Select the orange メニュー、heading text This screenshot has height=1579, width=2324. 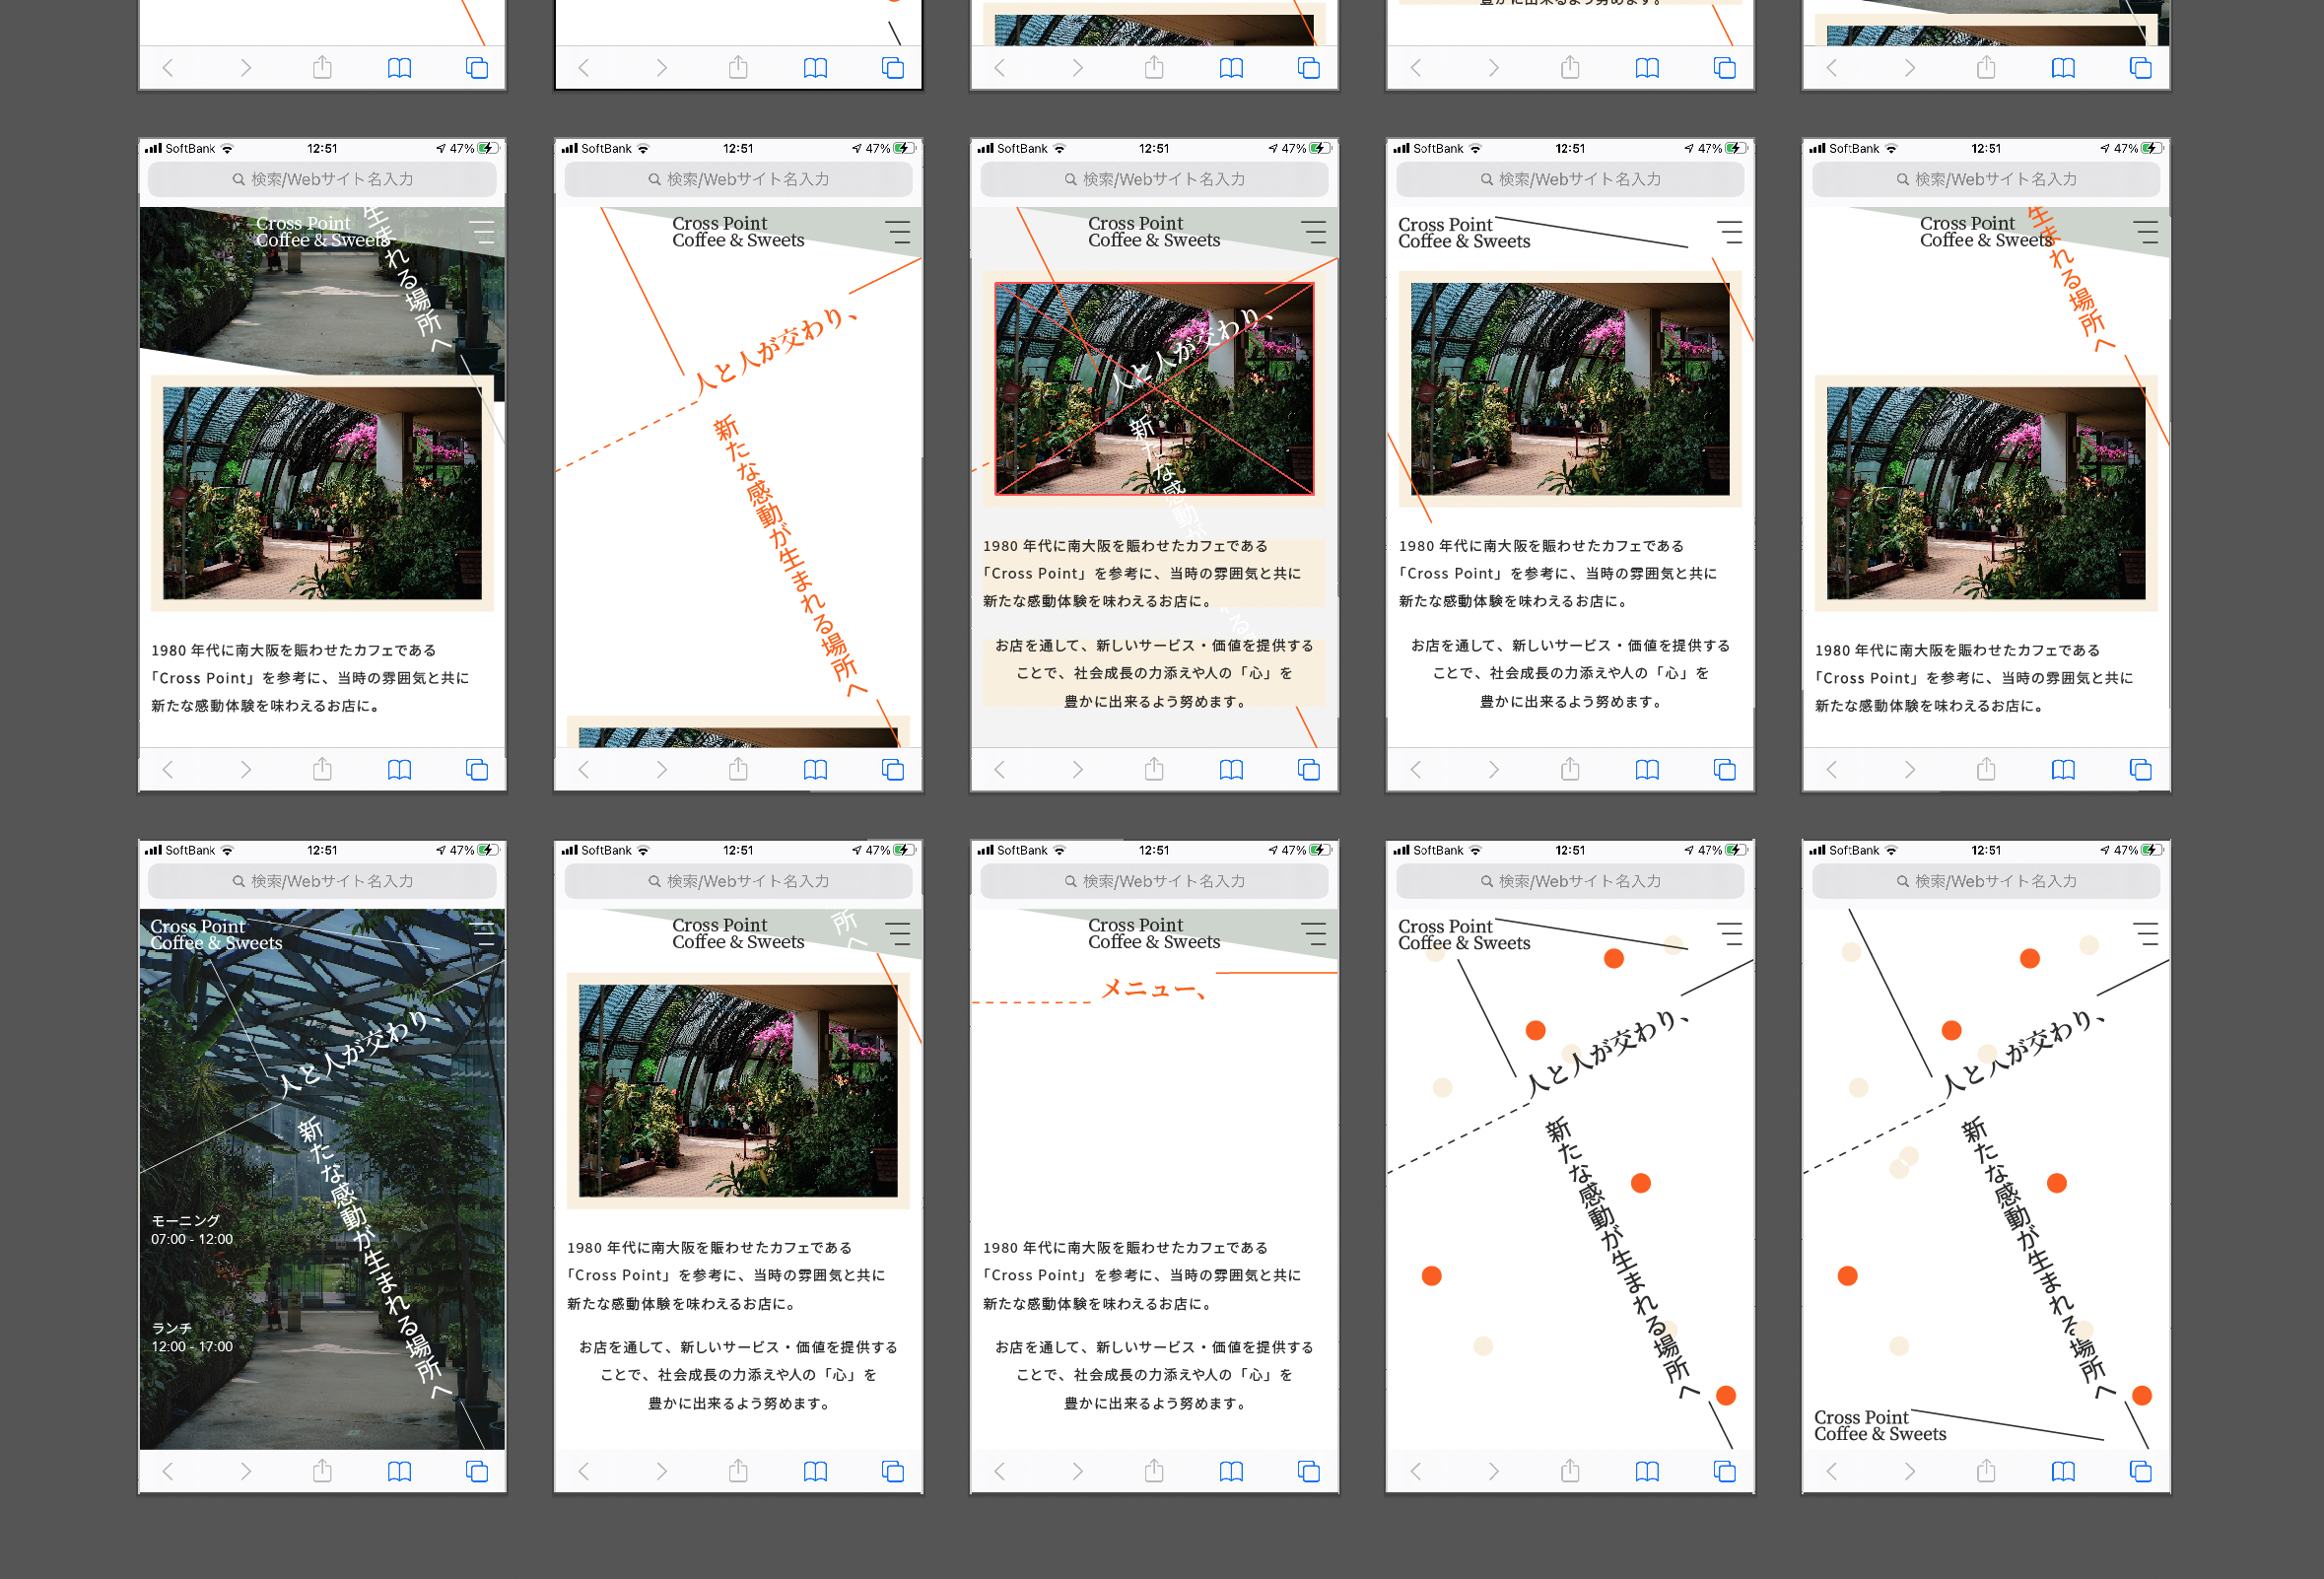pyautogui.click(x=1152, y=989)
